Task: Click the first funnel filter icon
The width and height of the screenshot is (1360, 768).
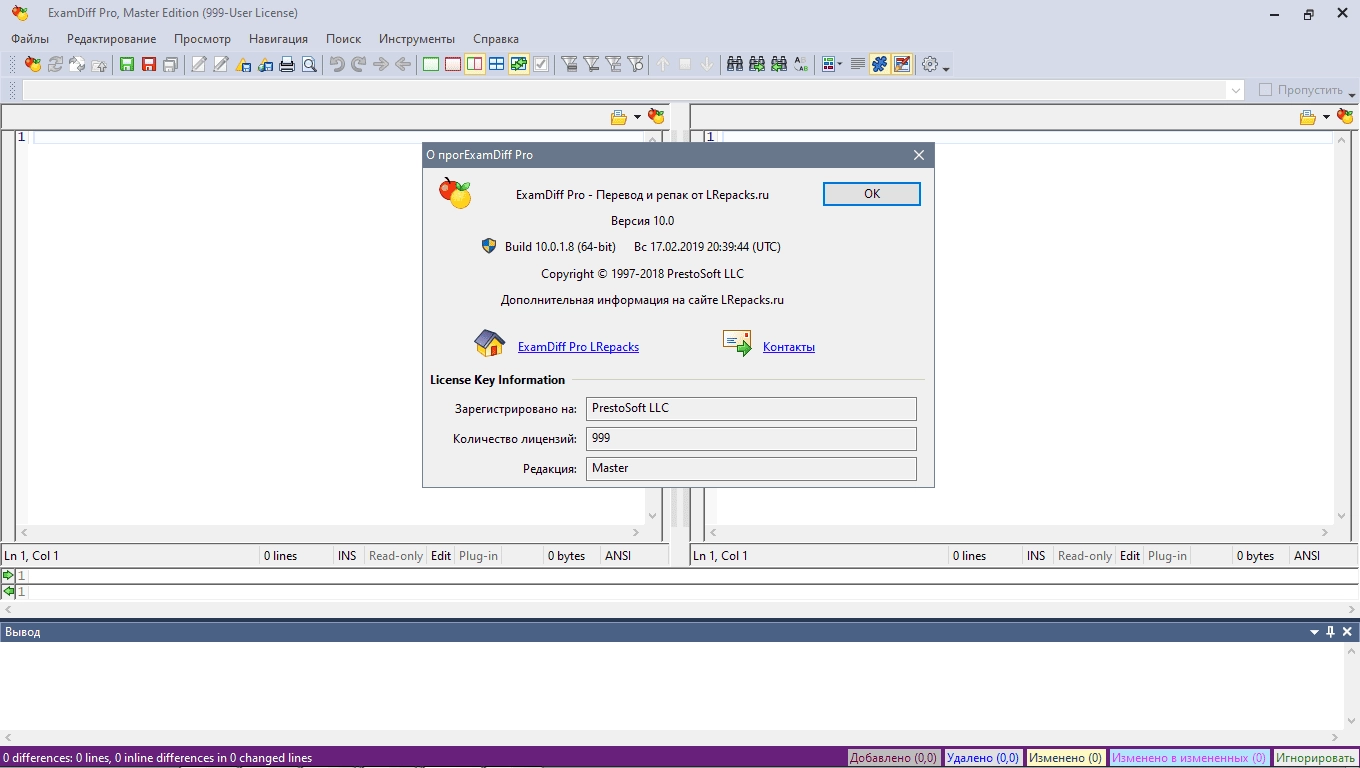Action: [x=570, y=64]
